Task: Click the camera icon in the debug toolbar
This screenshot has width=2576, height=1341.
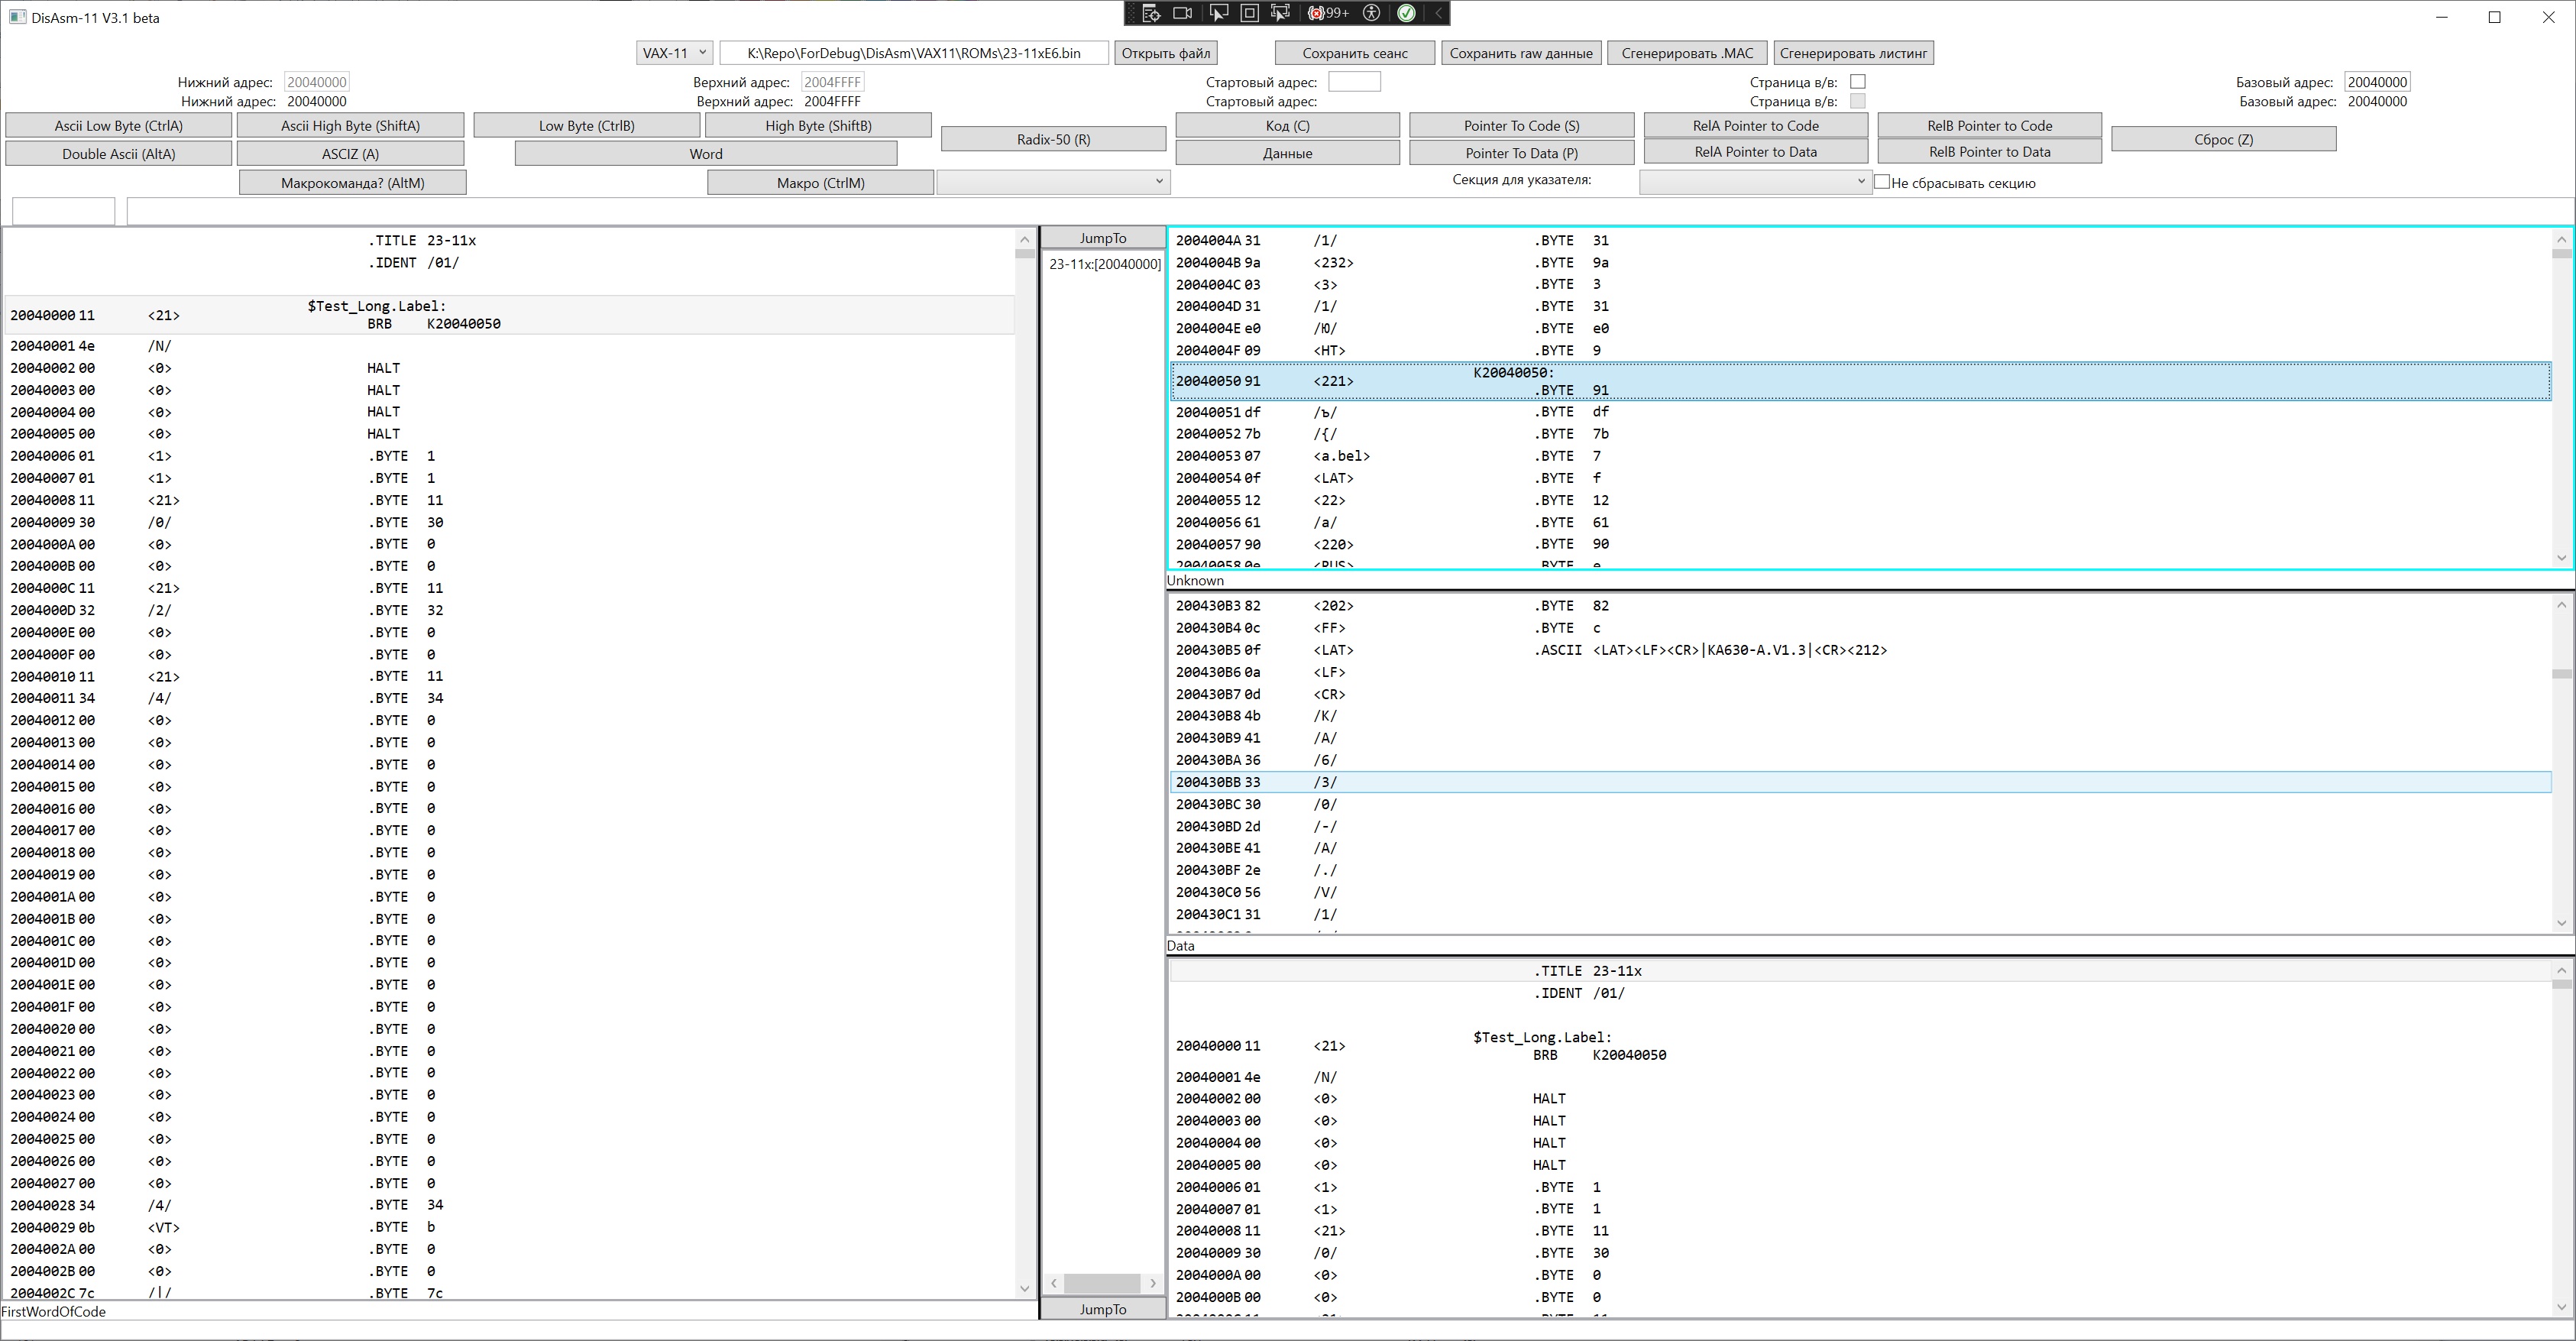Action: click(x=1183, y=13)
